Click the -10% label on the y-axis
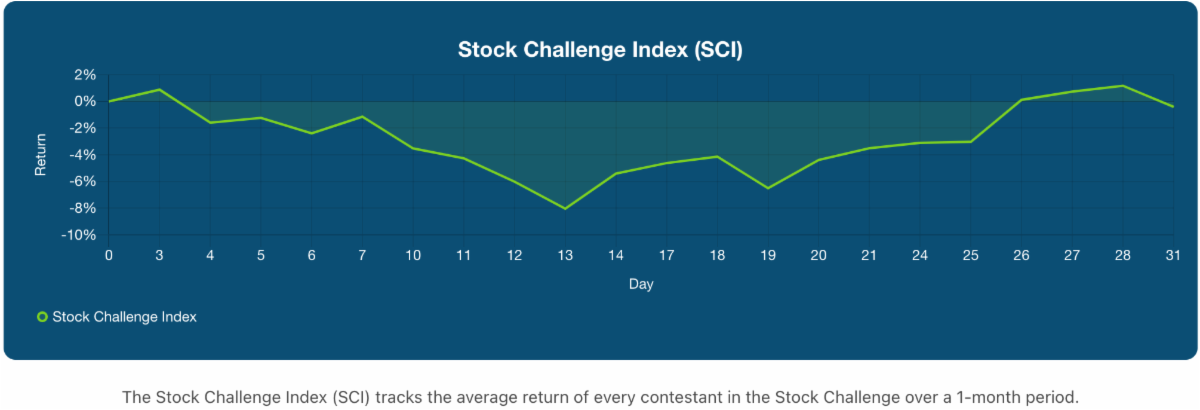Screen dimensions: 1200x410 tap(78, 235)
